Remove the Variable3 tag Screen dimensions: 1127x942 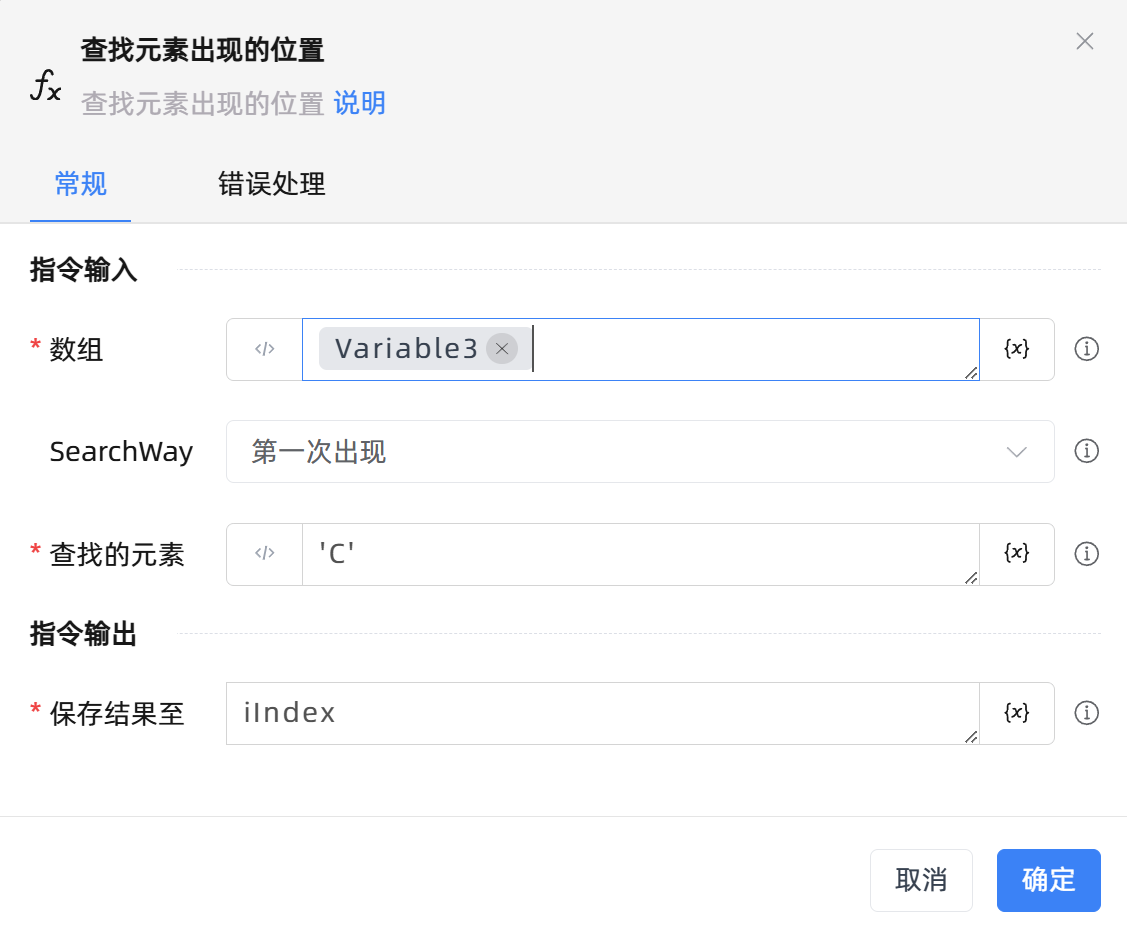pos(502,349)
